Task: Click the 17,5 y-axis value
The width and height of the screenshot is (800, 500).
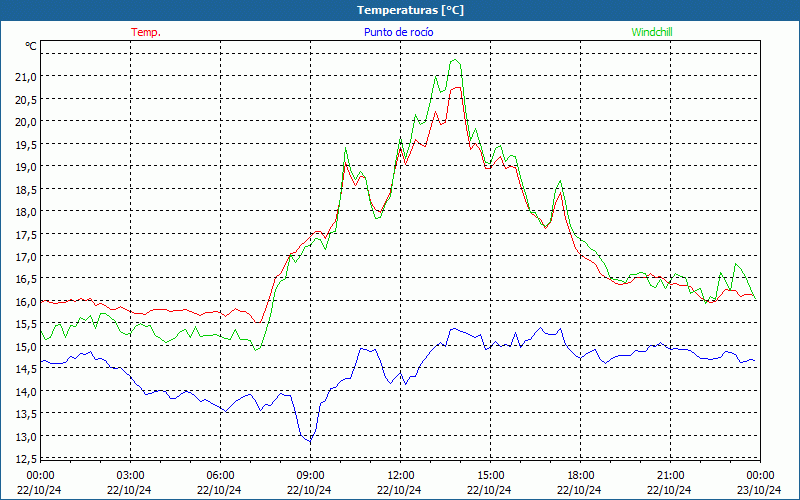Action: point(26,234)
